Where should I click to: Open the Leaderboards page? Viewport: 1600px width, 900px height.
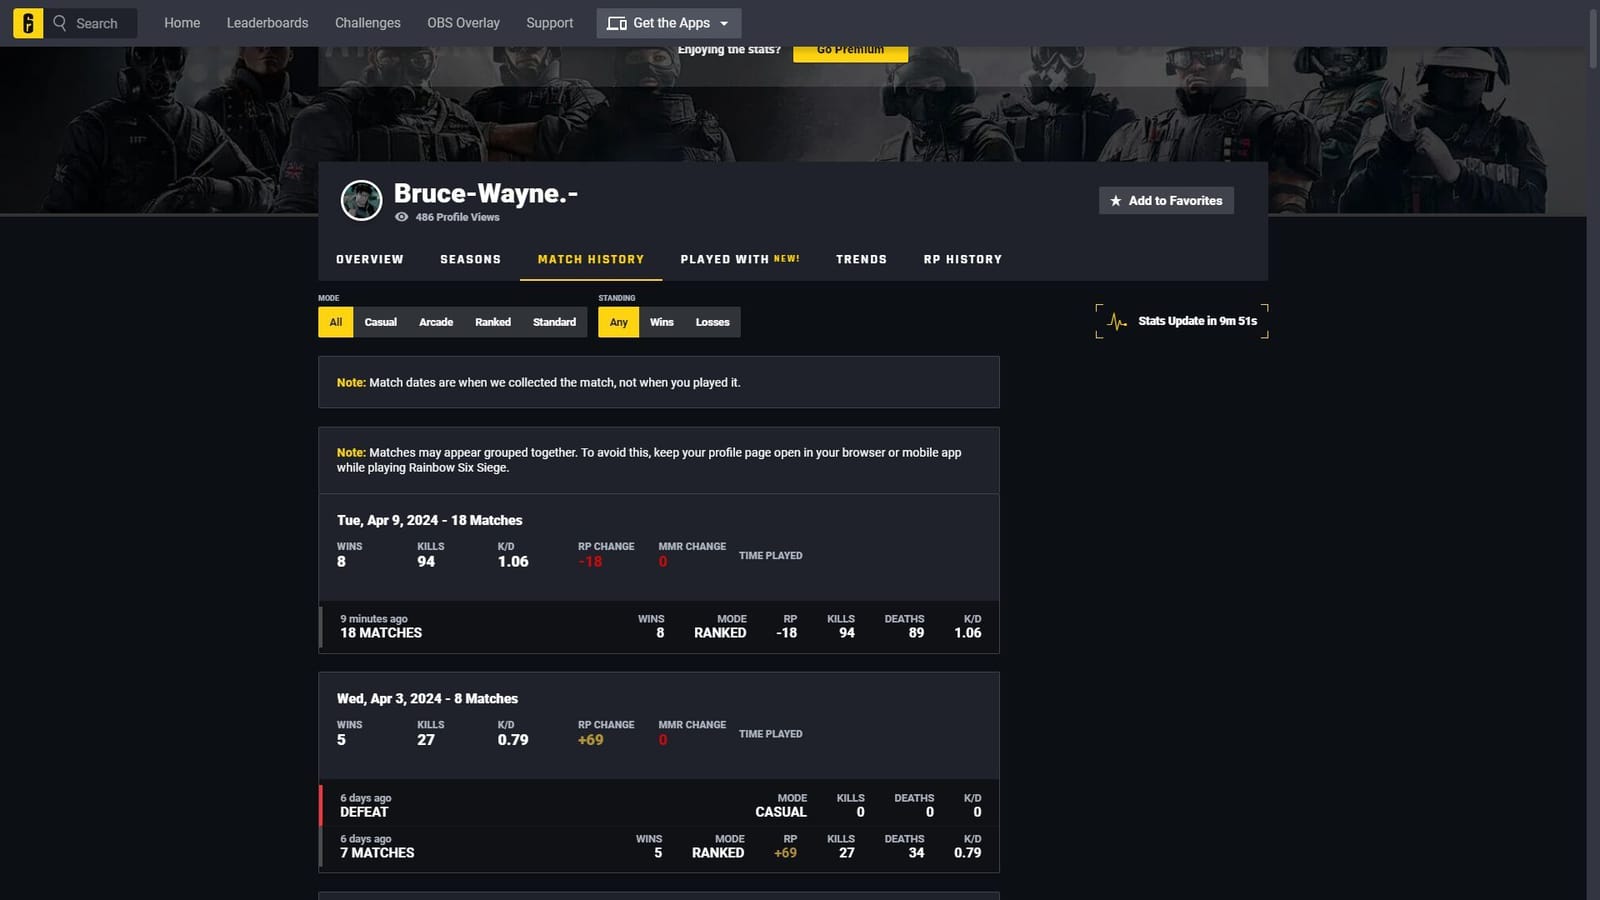click(267, 22)
